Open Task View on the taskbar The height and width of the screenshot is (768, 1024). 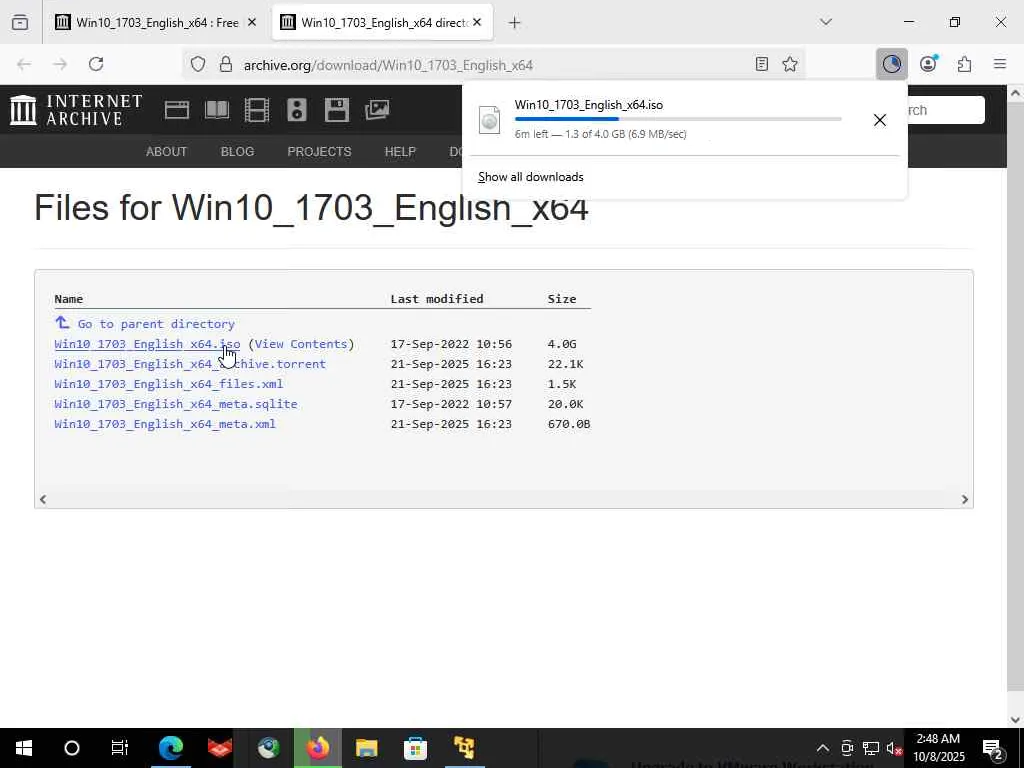pos(120,748)
